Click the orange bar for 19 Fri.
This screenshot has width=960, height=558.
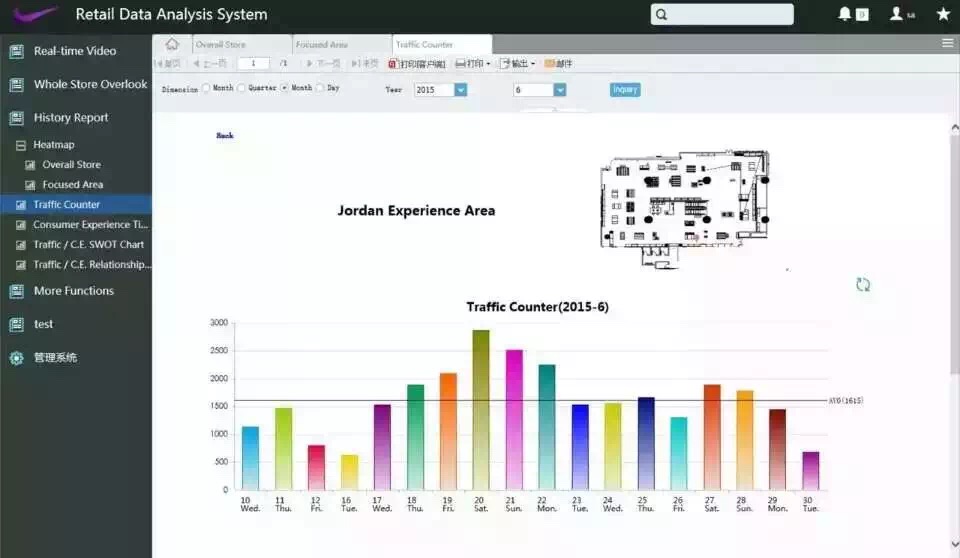point(448,431)
